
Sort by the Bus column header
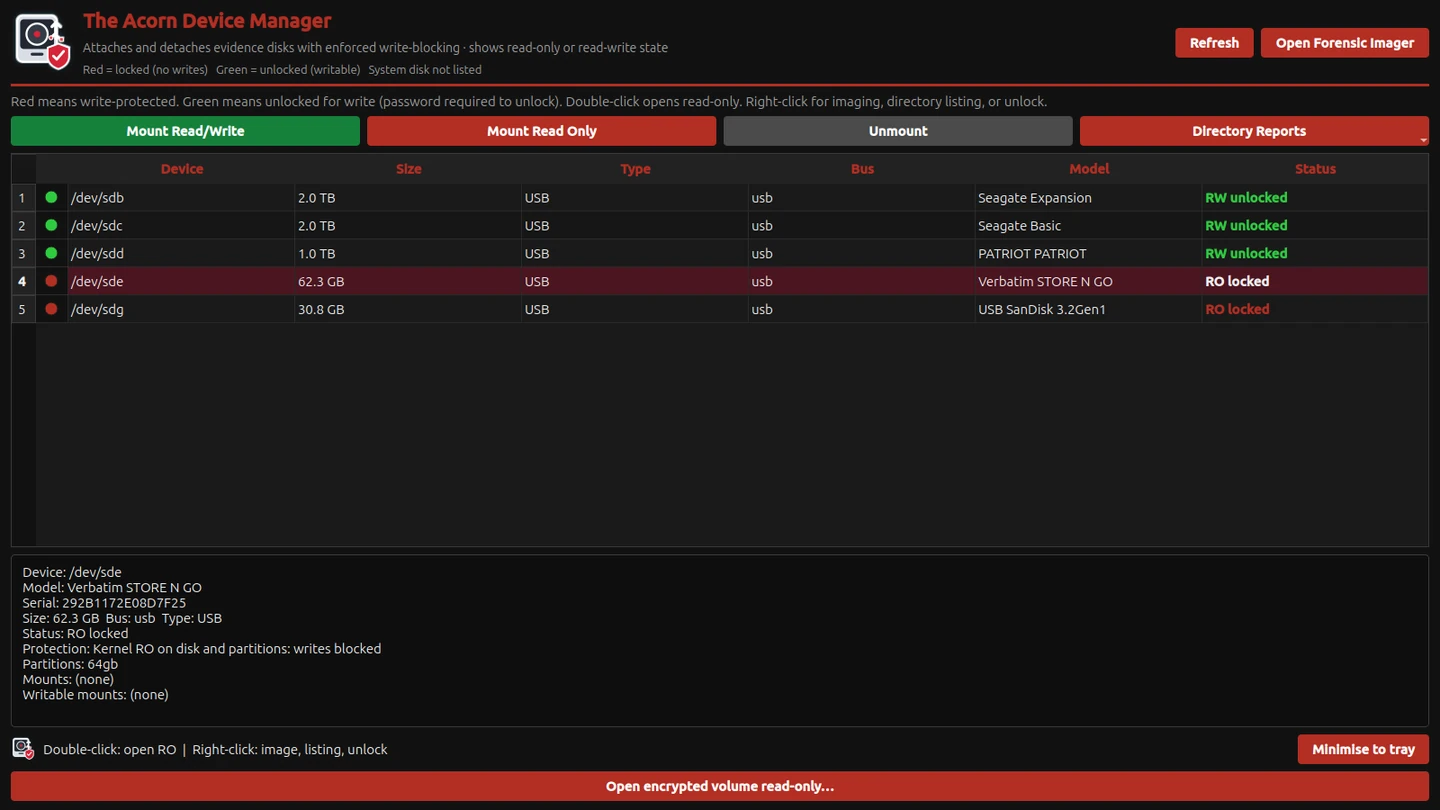[862, 169]
